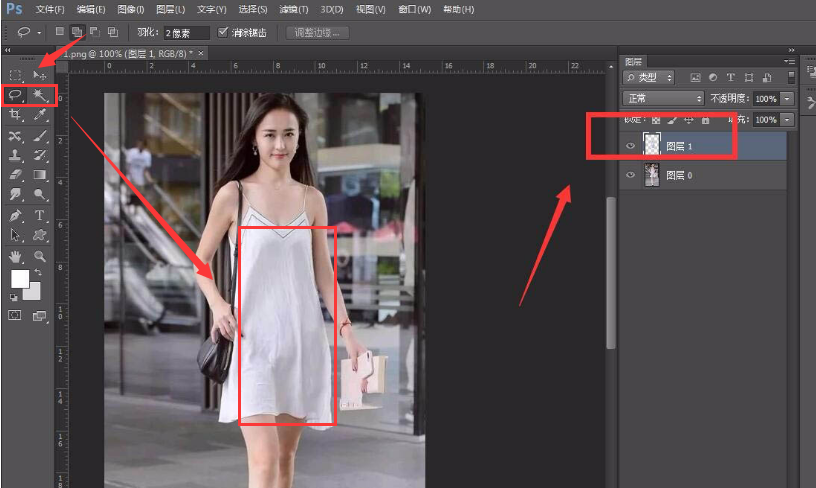Screen dimensions: 816x488
Task: Choose New selection mode in options bar
Action: point(60,32)
